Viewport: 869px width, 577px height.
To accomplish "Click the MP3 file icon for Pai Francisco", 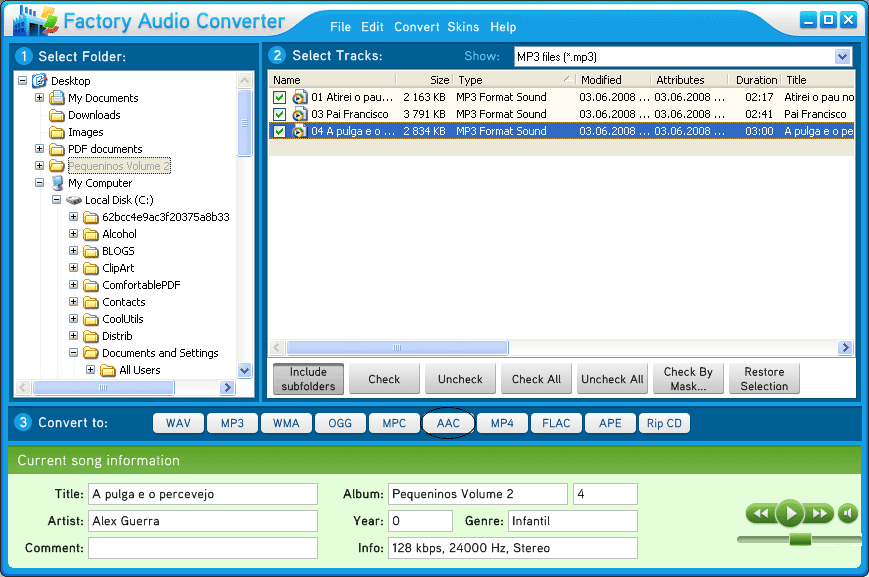I will 299,114.
